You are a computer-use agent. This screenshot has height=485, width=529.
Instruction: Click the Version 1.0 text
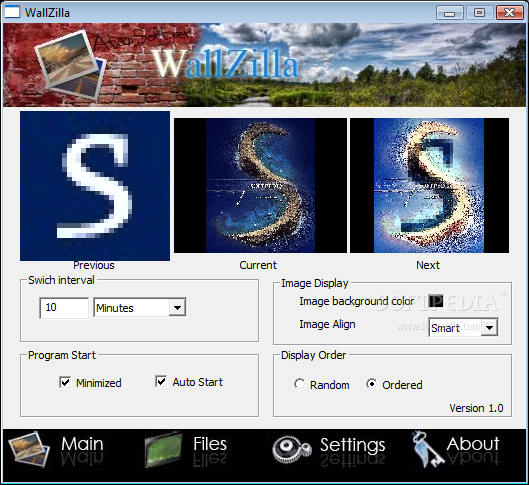pyautogui.click(x=476, y=408)
